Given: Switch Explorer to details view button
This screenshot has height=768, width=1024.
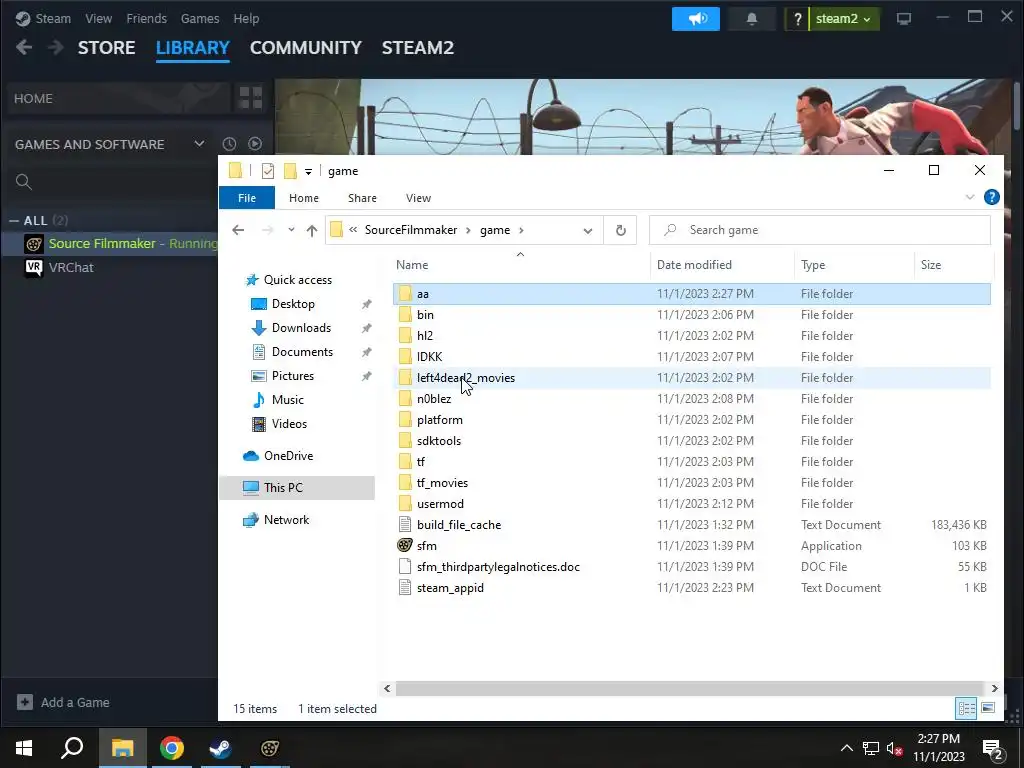Looking at the screenshot, I should pos(967,708).
